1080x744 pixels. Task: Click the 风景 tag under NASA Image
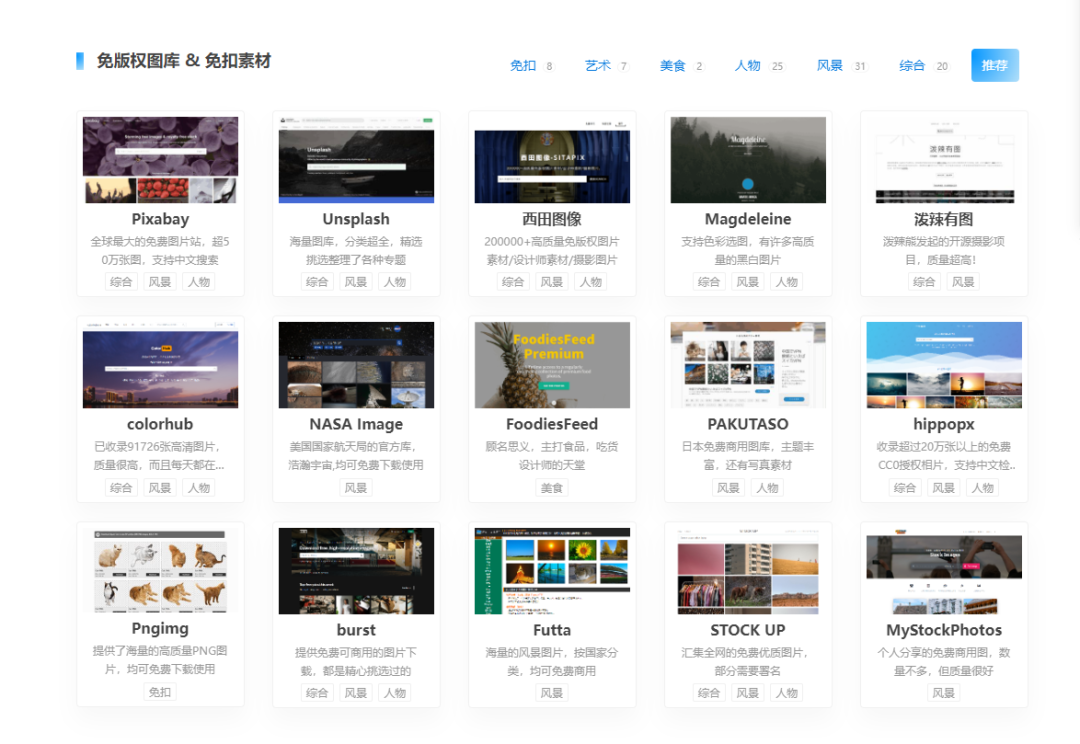coord(356,487)
